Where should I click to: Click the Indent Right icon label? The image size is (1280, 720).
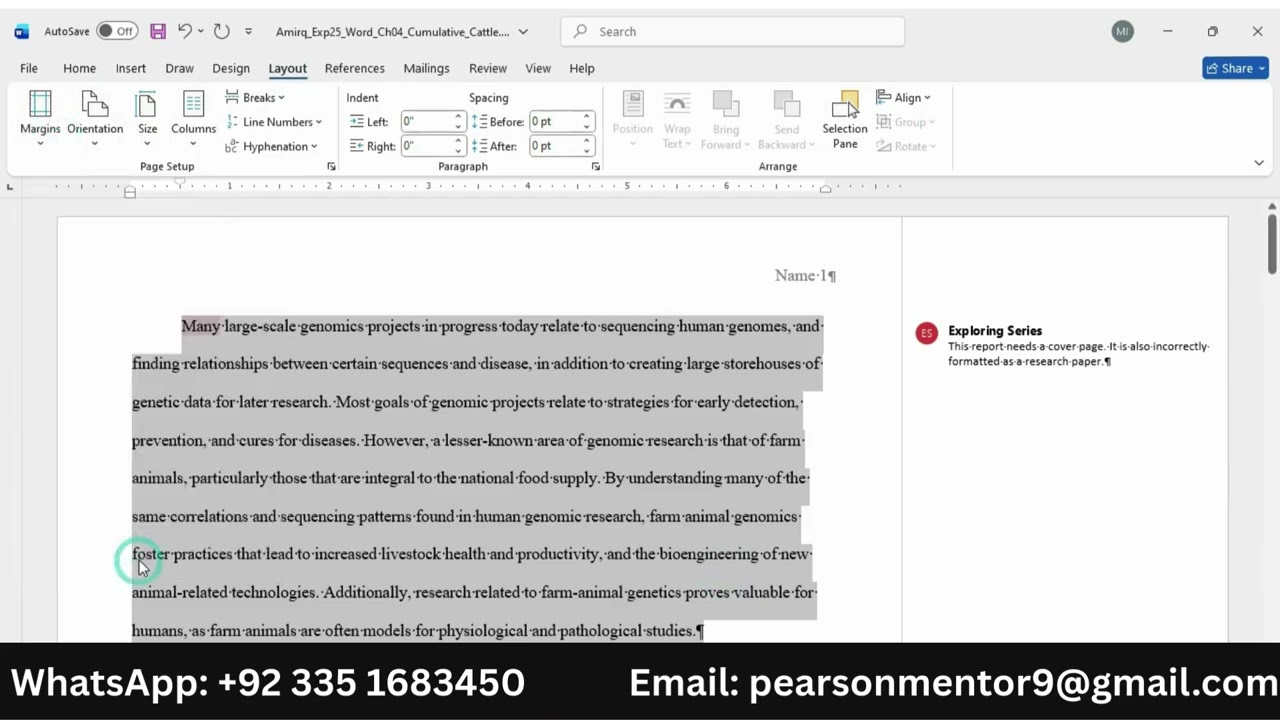[372, 146]
